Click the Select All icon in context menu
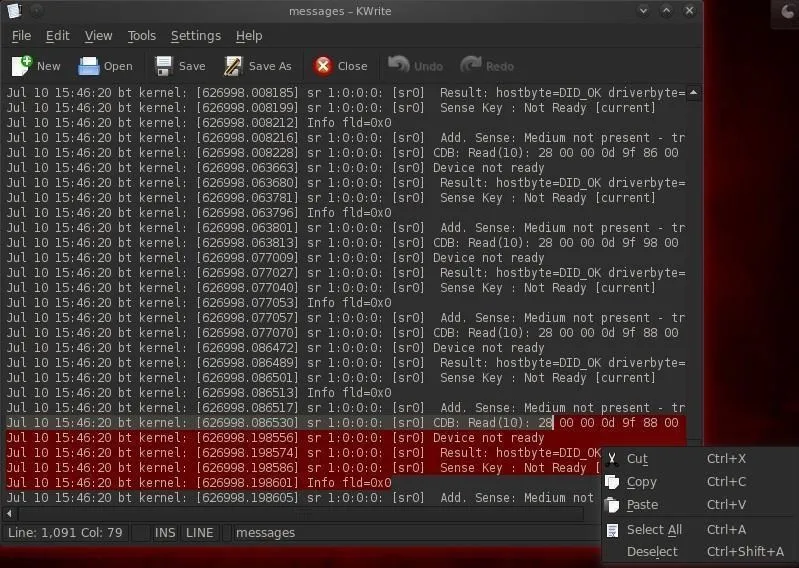This screenshot has width=799, height=568. (x=612, y=530)
